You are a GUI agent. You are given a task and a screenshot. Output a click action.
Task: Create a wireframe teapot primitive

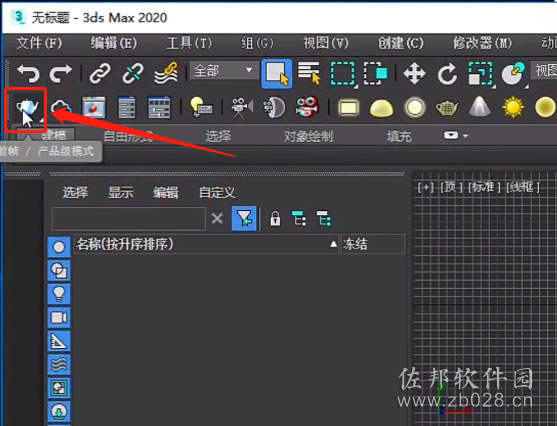[447, 108]
